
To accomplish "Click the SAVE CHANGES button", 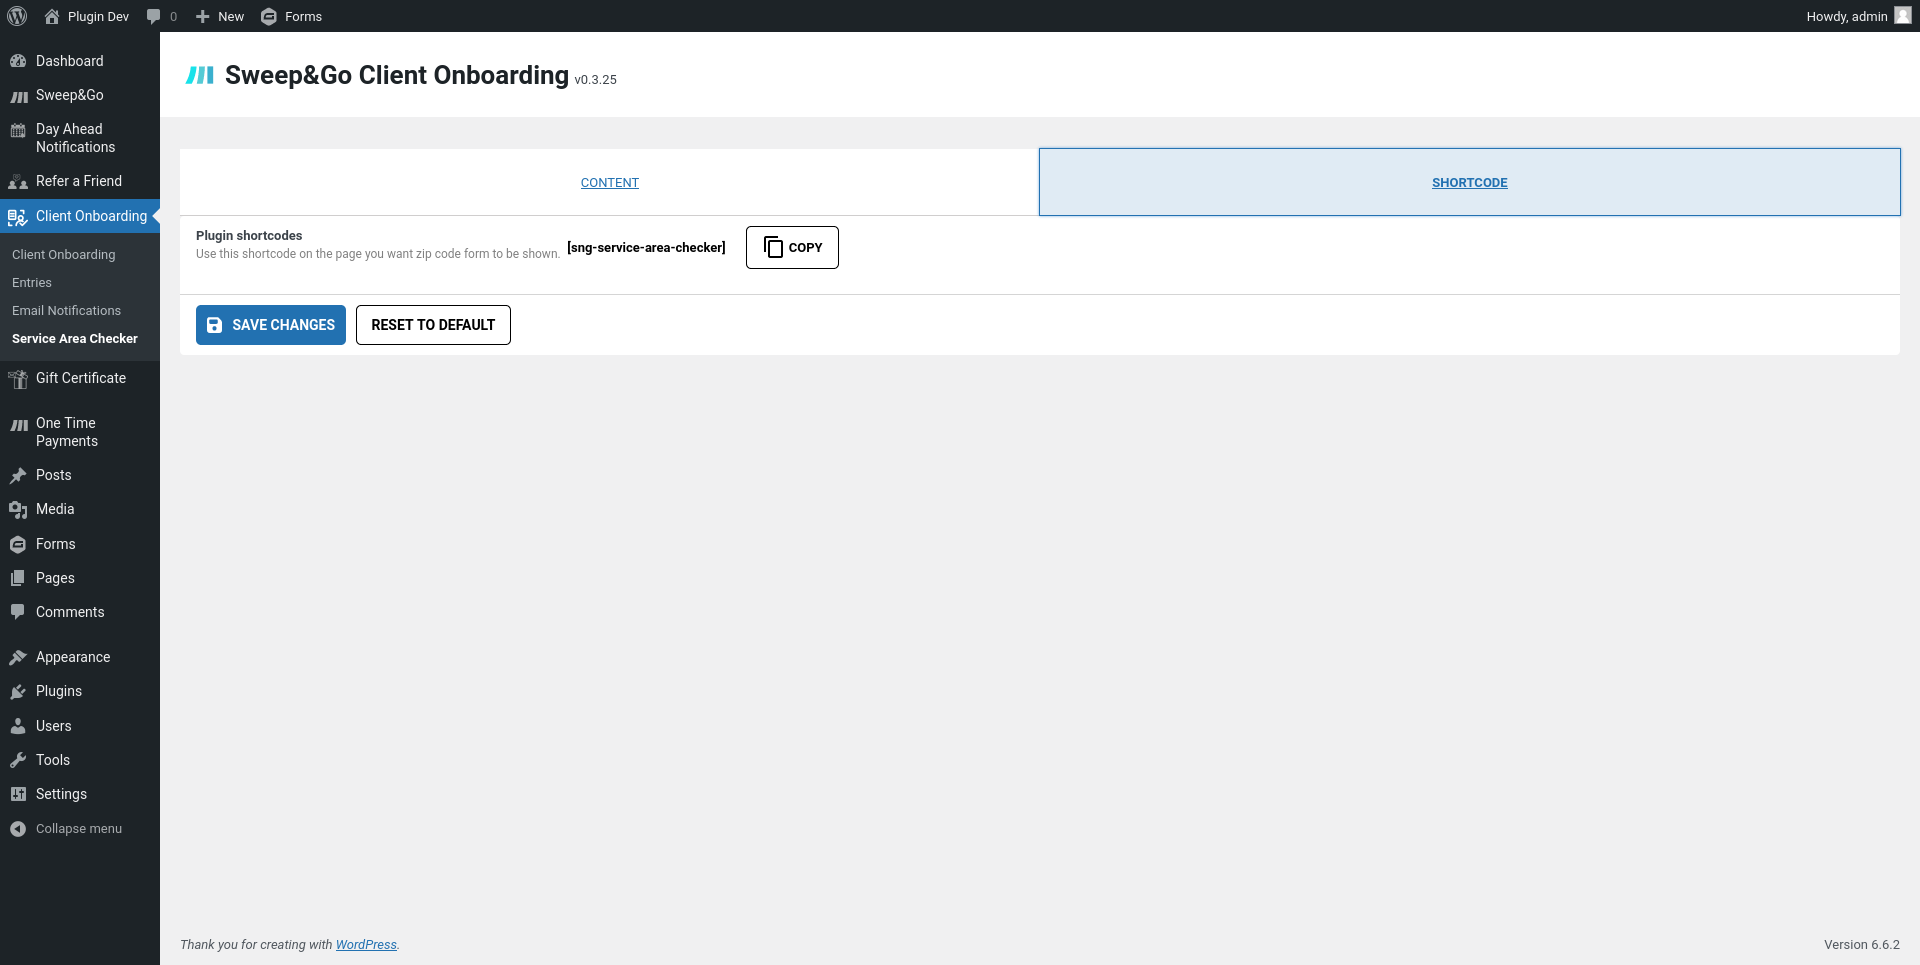I will pos(271,325).
